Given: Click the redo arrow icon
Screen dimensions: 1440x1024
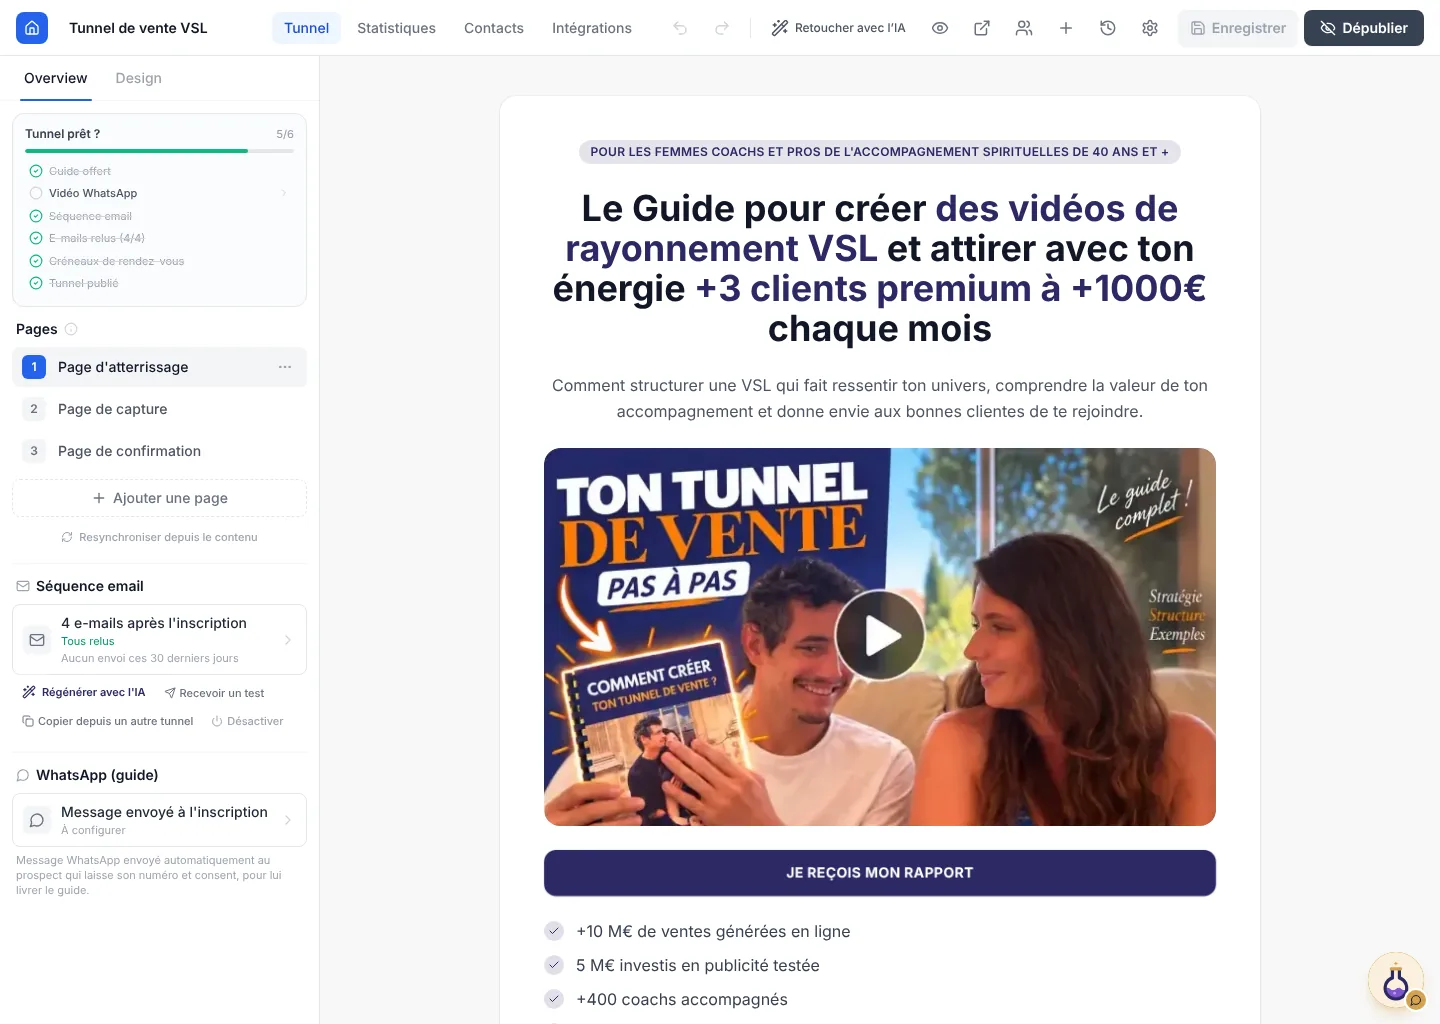Looking at the screenshot, I should [722, 28].
